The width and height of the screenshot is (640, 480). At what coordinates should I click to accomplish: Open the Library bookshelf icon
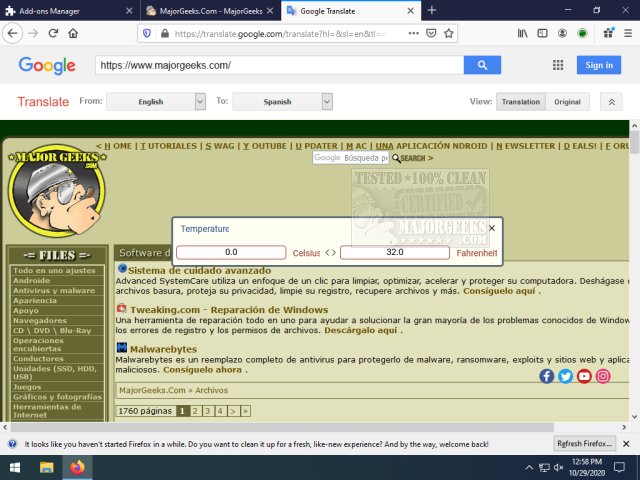coord(522,33)
